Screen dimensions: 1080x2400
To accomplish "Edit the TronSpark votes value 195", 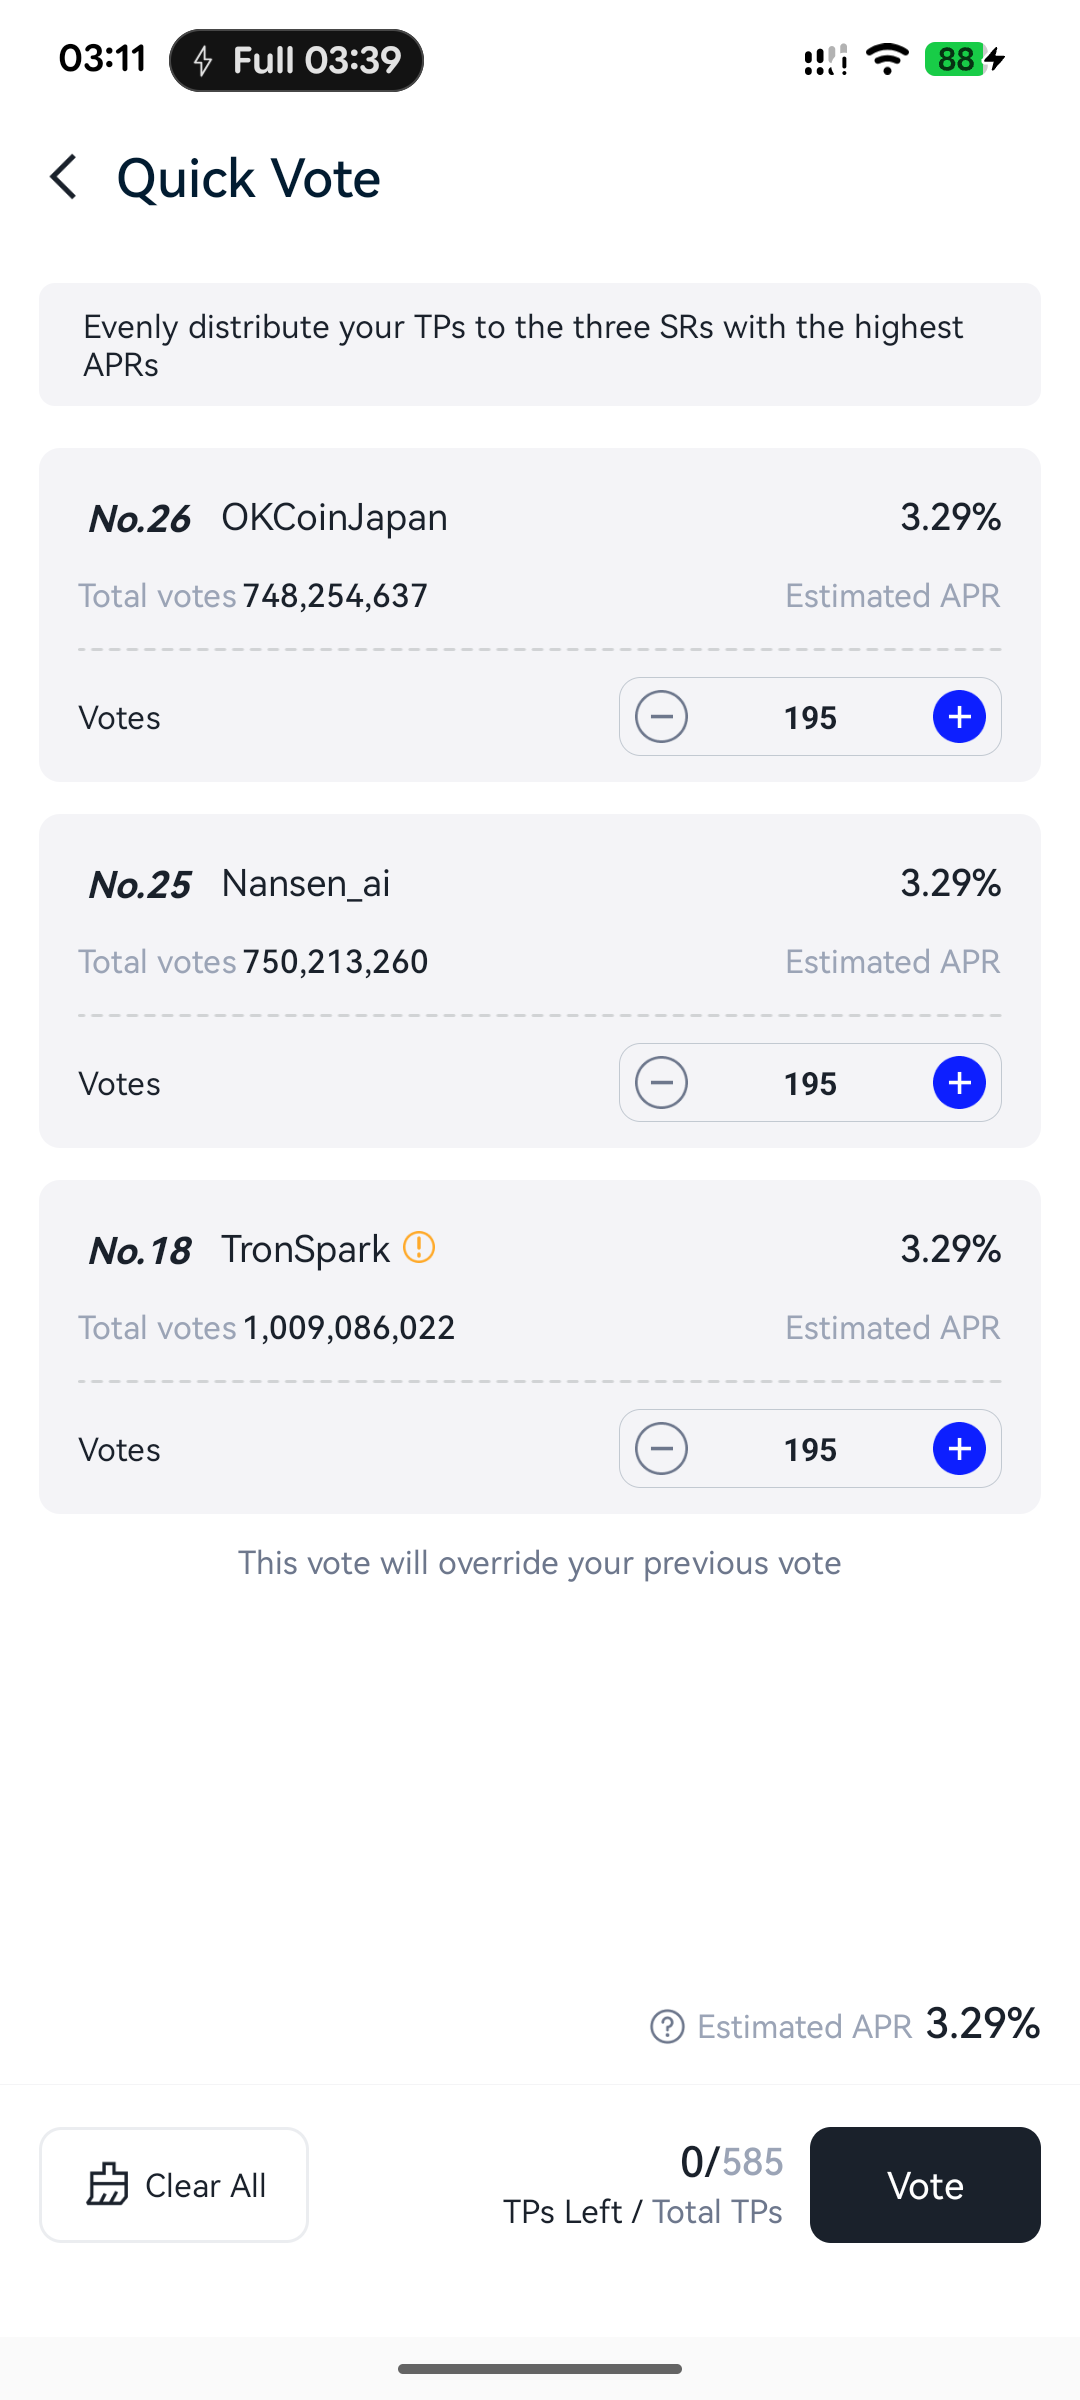I will (x=810, y=1450).
